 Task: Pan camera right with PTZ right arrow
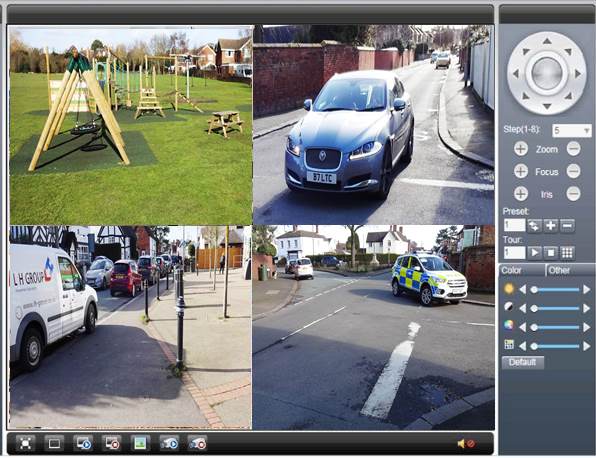(578, 73)
